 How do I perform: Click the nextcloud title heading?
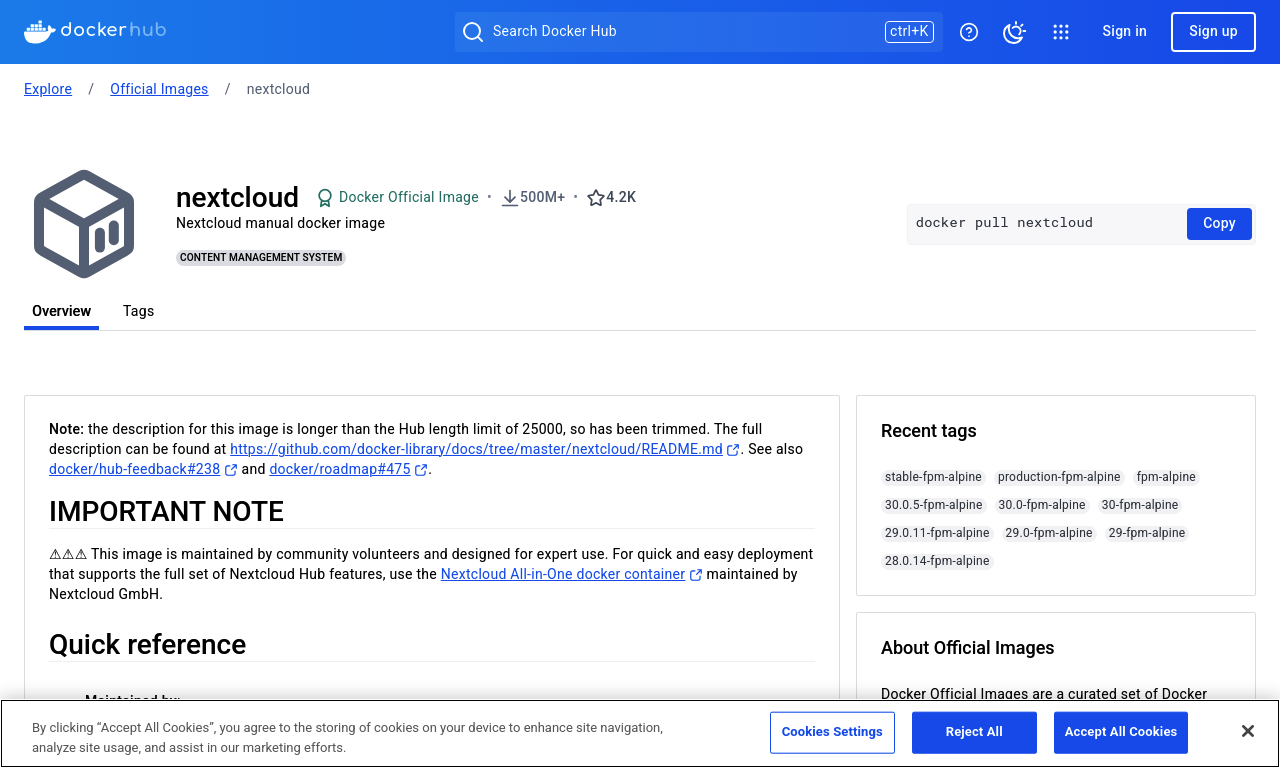click(x=237, y=197)
